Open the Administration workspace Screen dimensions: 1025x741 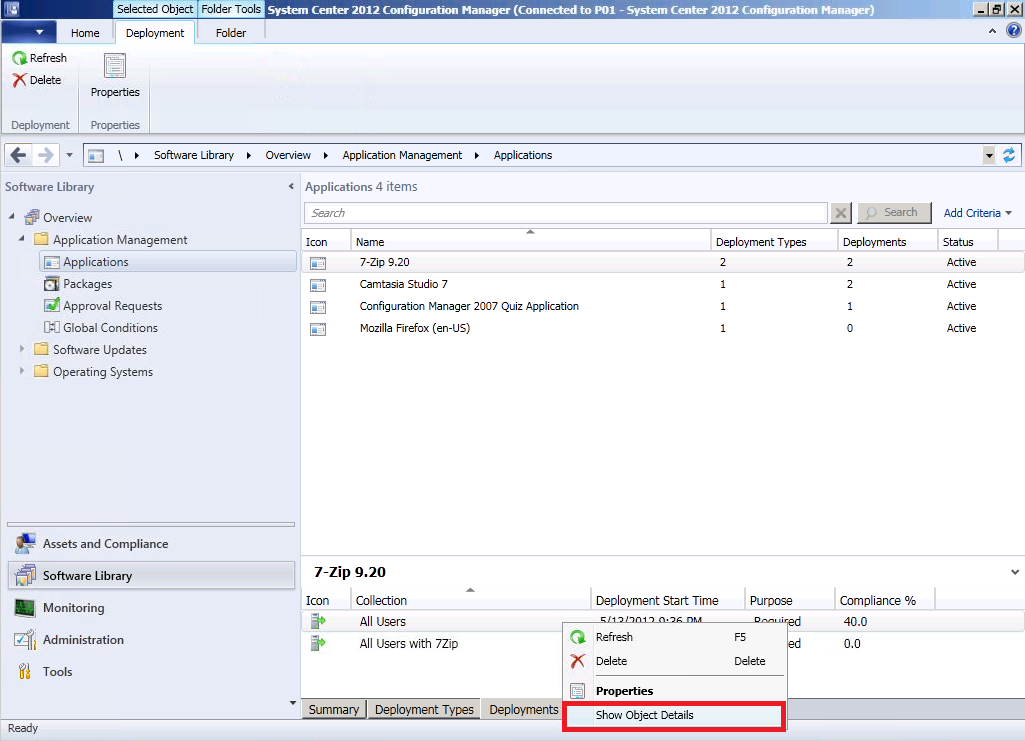pyautogui.click(x=151, y=640)
